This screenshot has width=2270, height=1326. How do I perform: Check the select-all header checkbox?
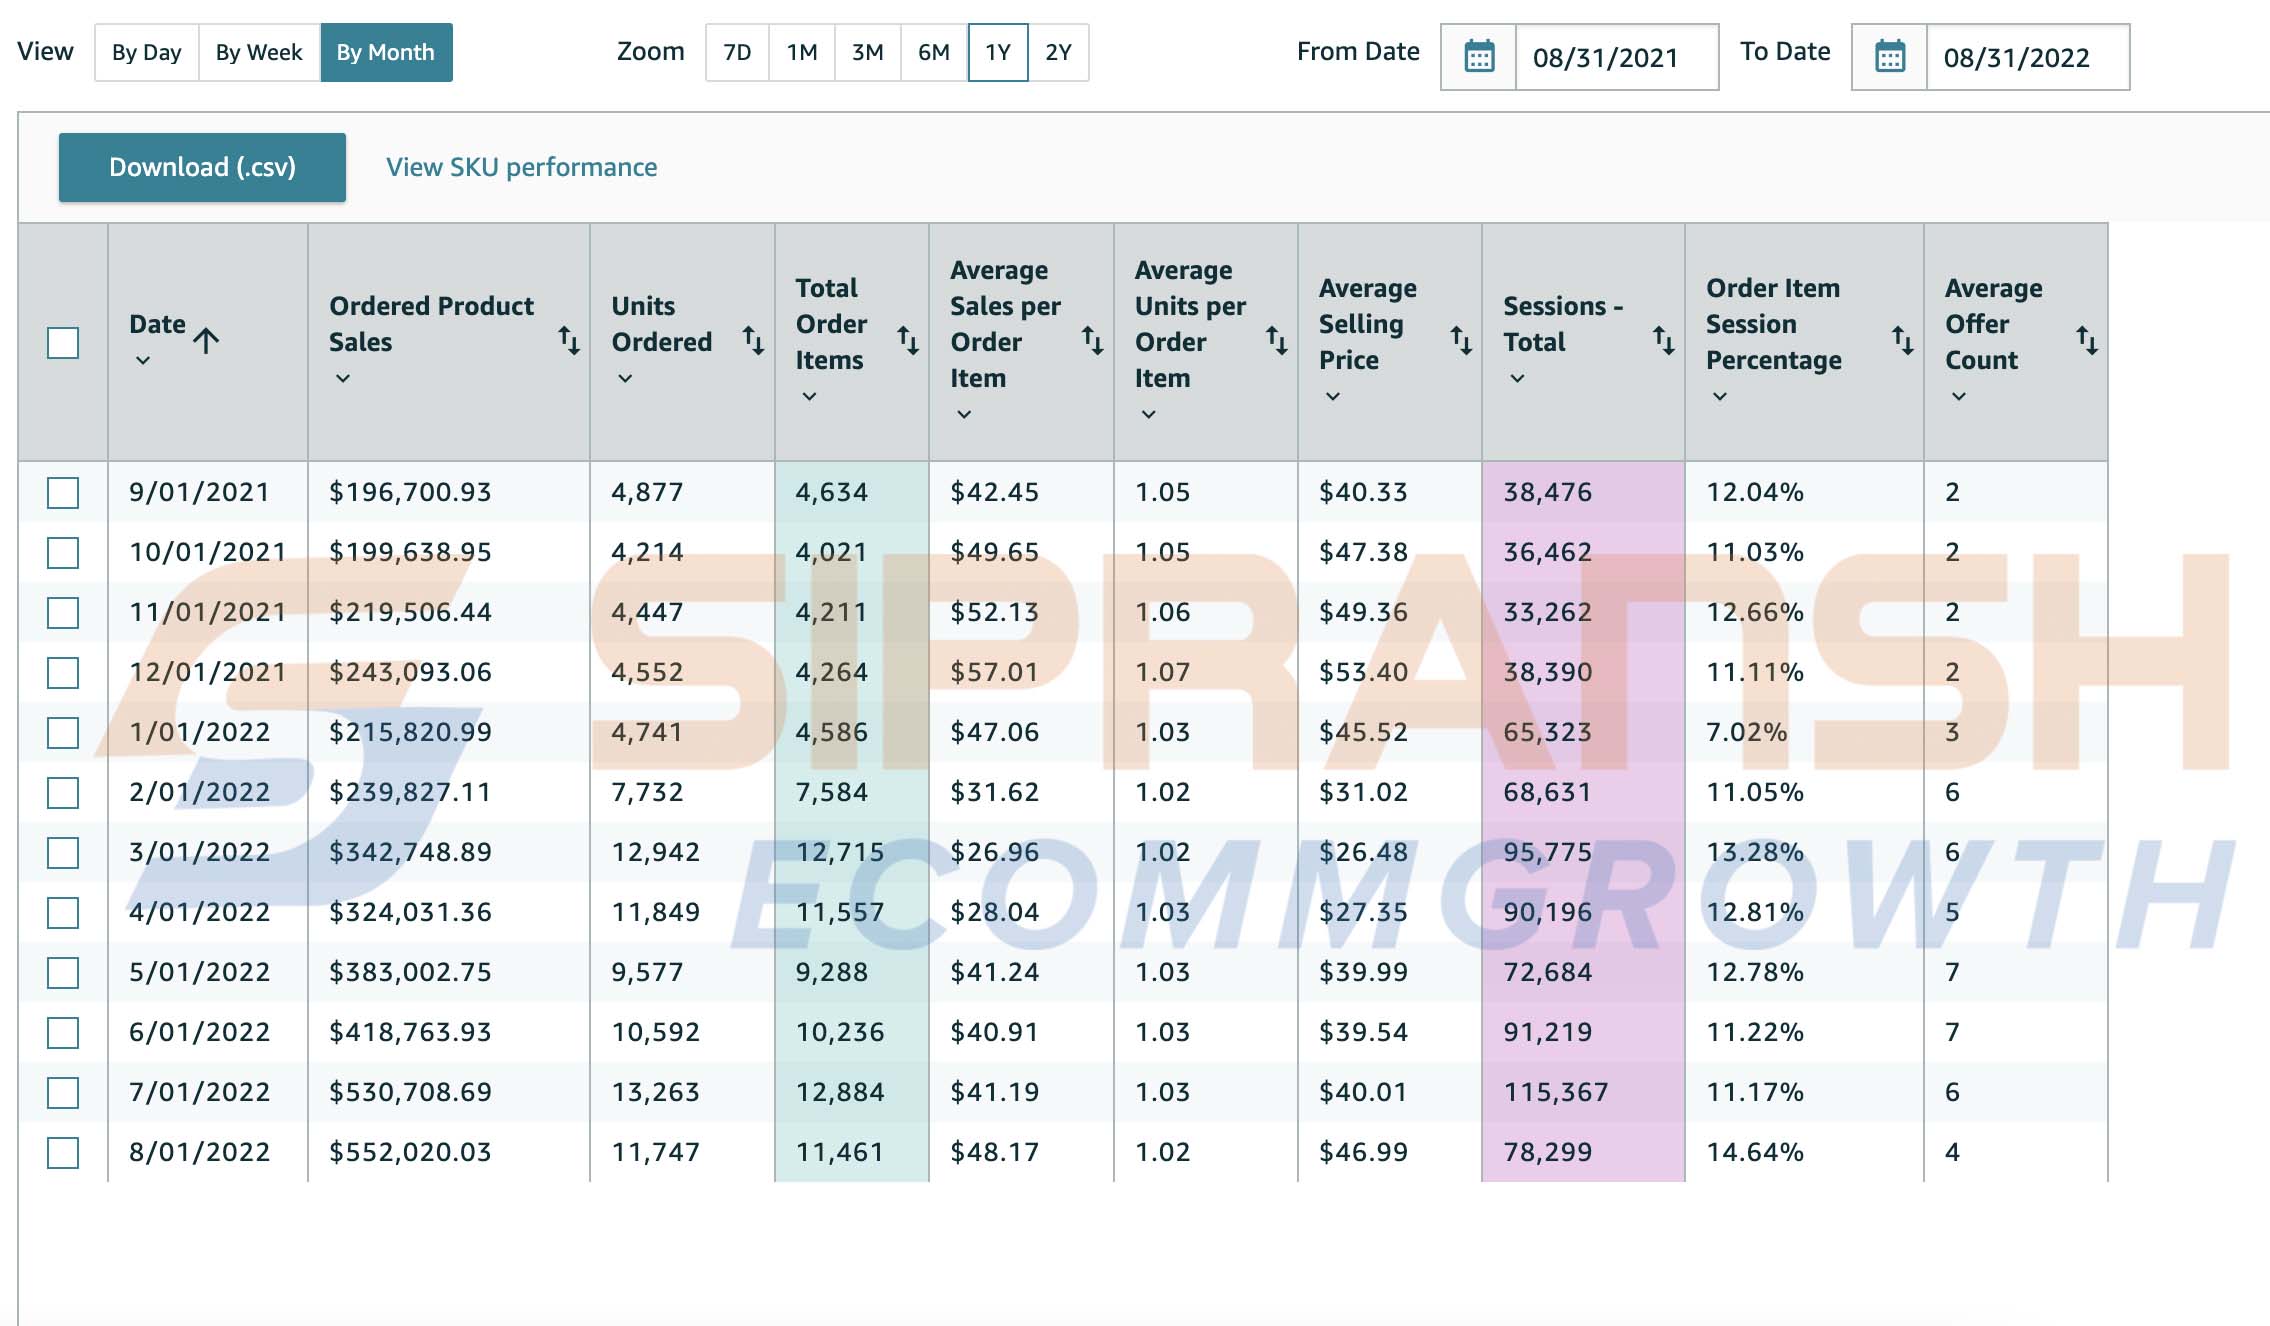point(63,343)
